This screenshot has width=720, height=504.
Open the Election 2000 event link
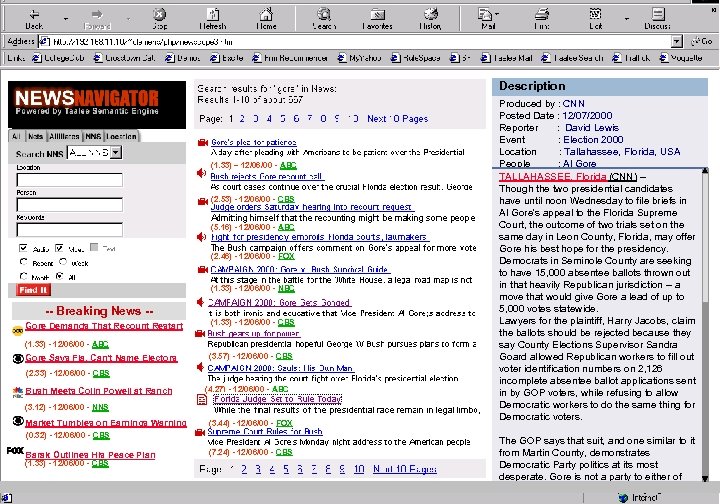point(593,140)
